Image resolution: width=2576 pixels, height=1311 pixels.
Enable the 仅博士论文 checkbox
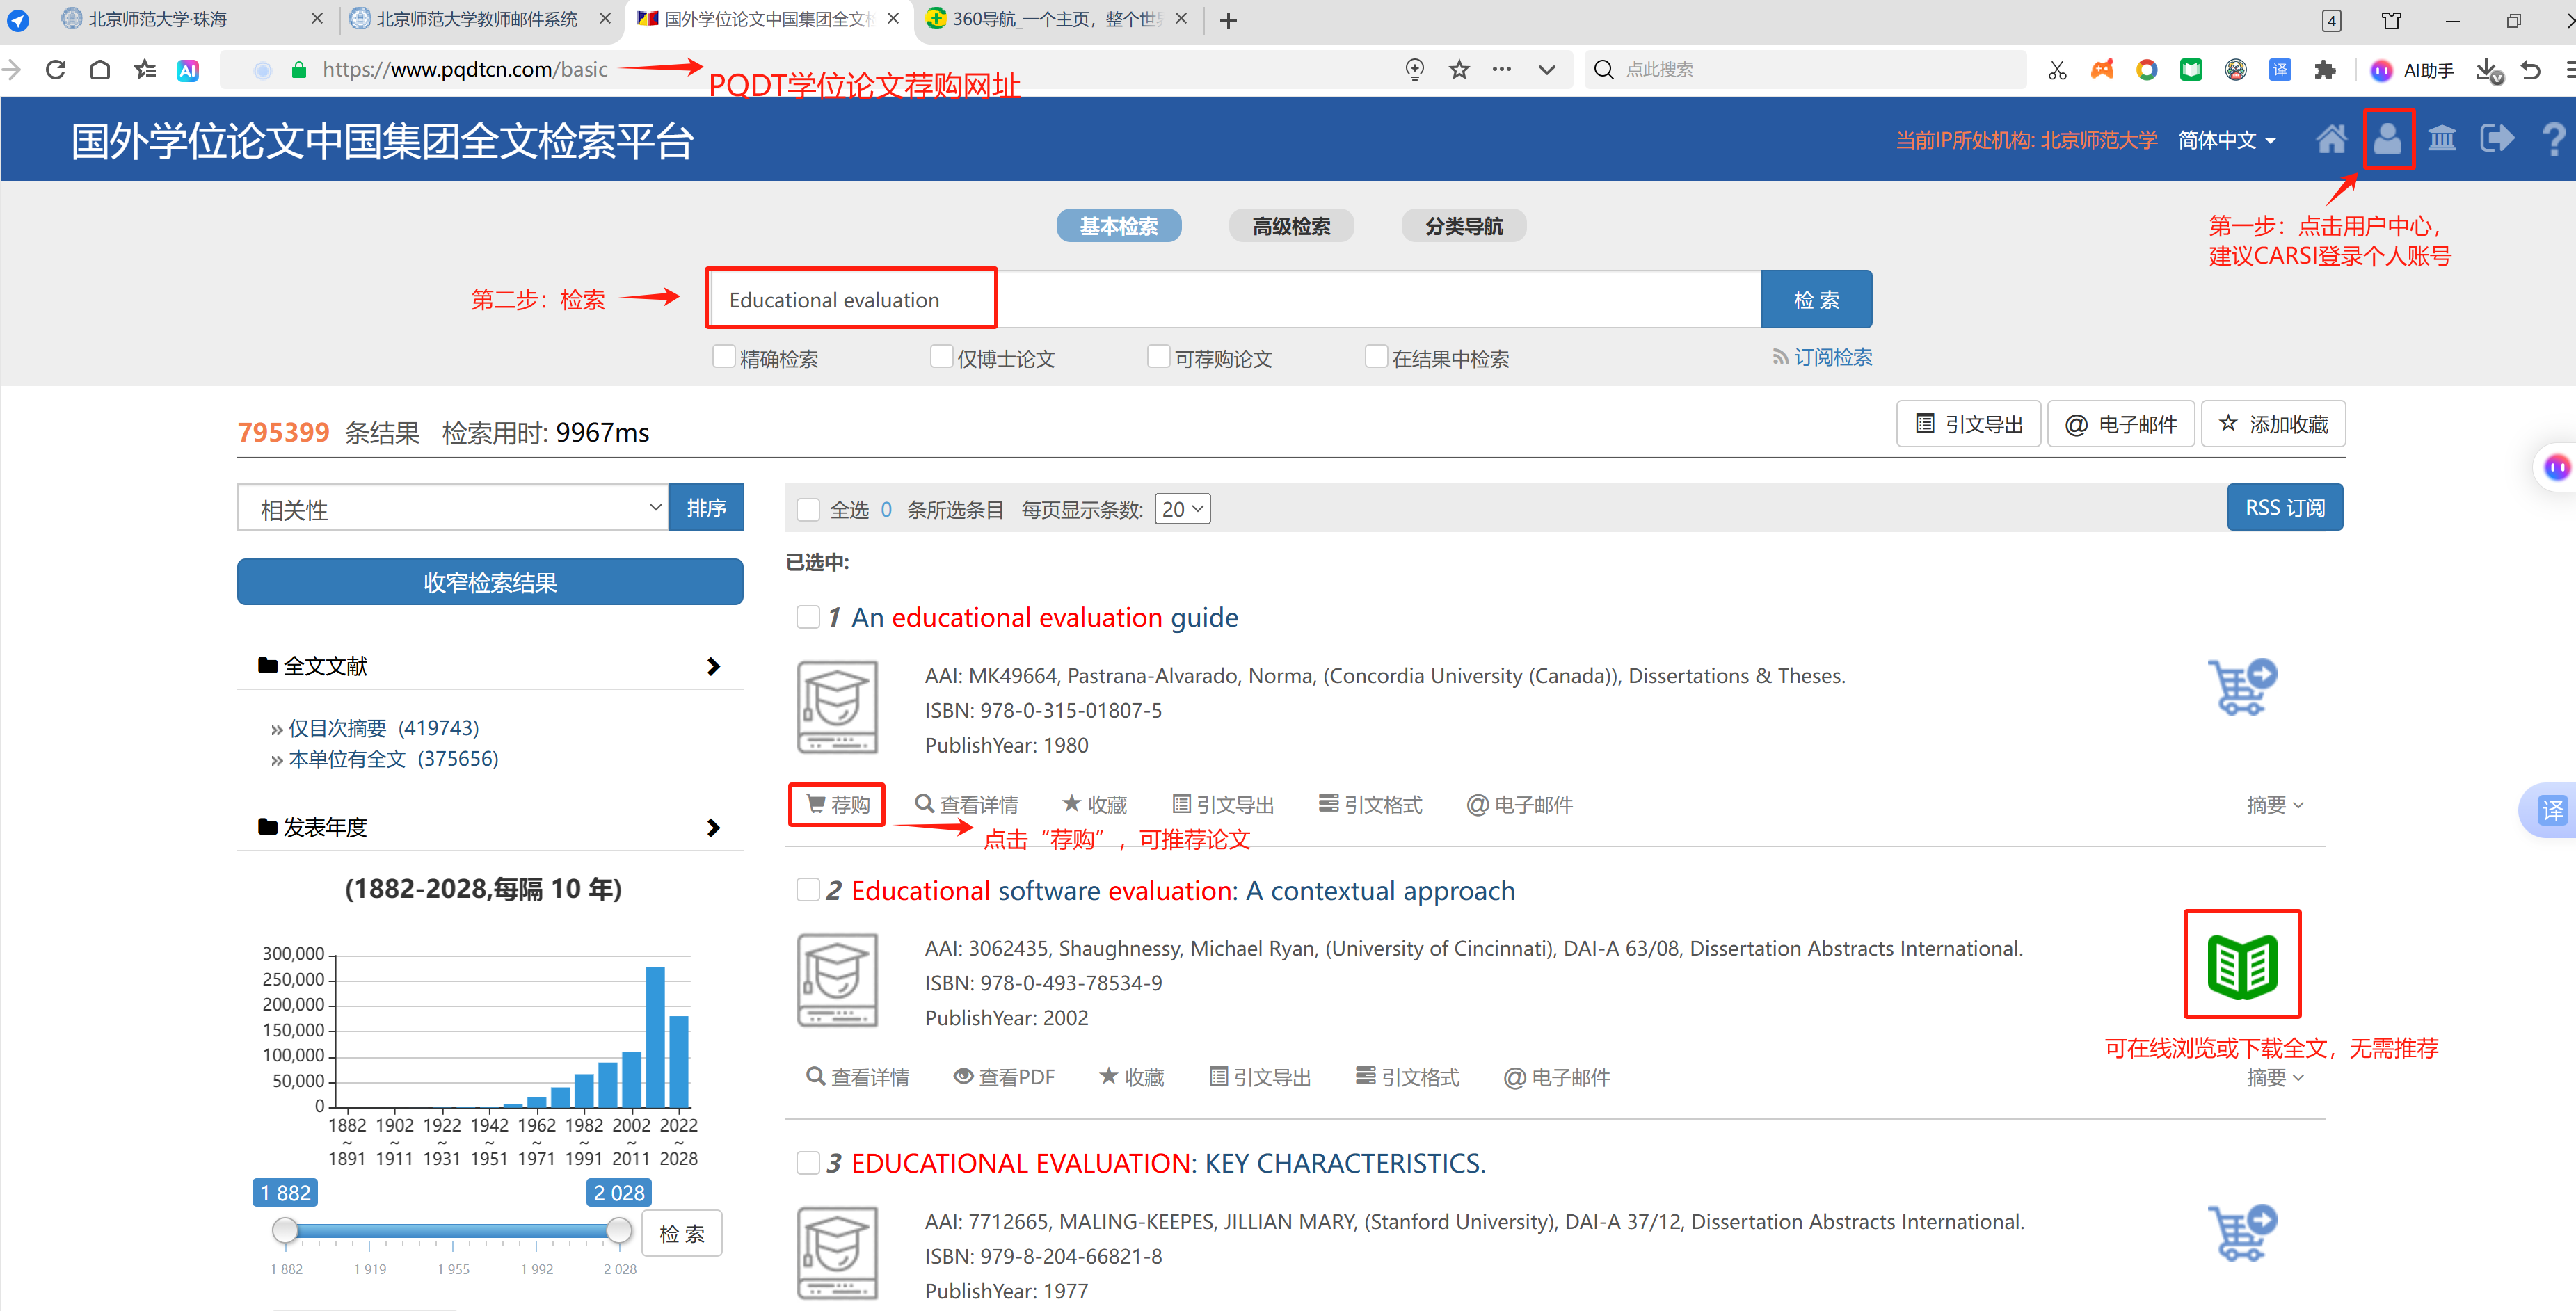(941, 356)
